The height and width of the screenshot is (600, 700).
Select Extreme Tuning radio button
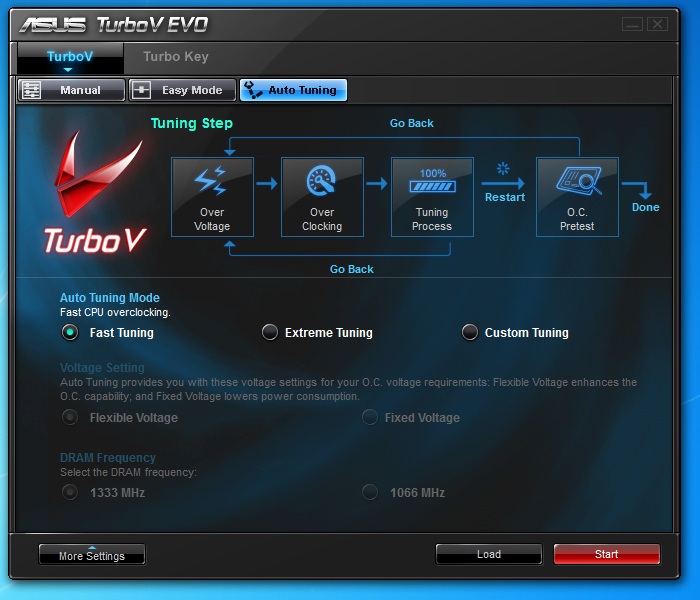coord(270,332)
